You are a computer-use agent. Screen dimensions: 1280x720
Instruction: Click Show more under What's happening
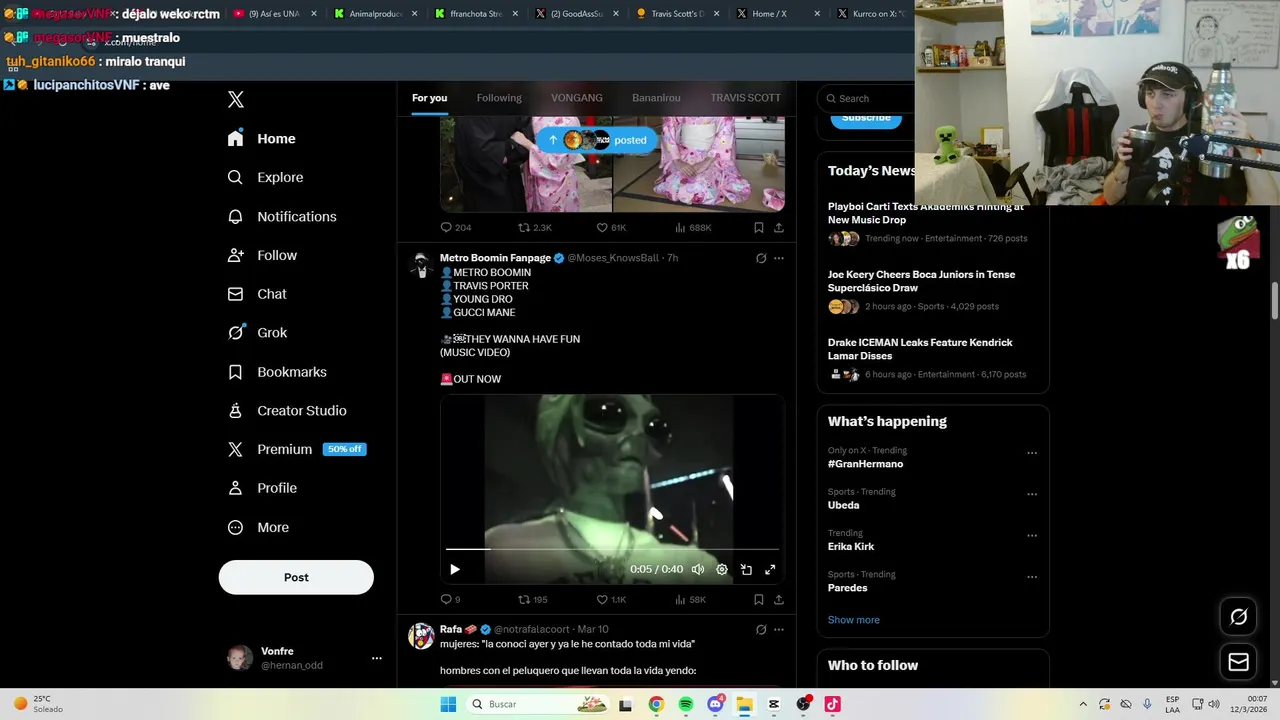(x=854, y=620)
